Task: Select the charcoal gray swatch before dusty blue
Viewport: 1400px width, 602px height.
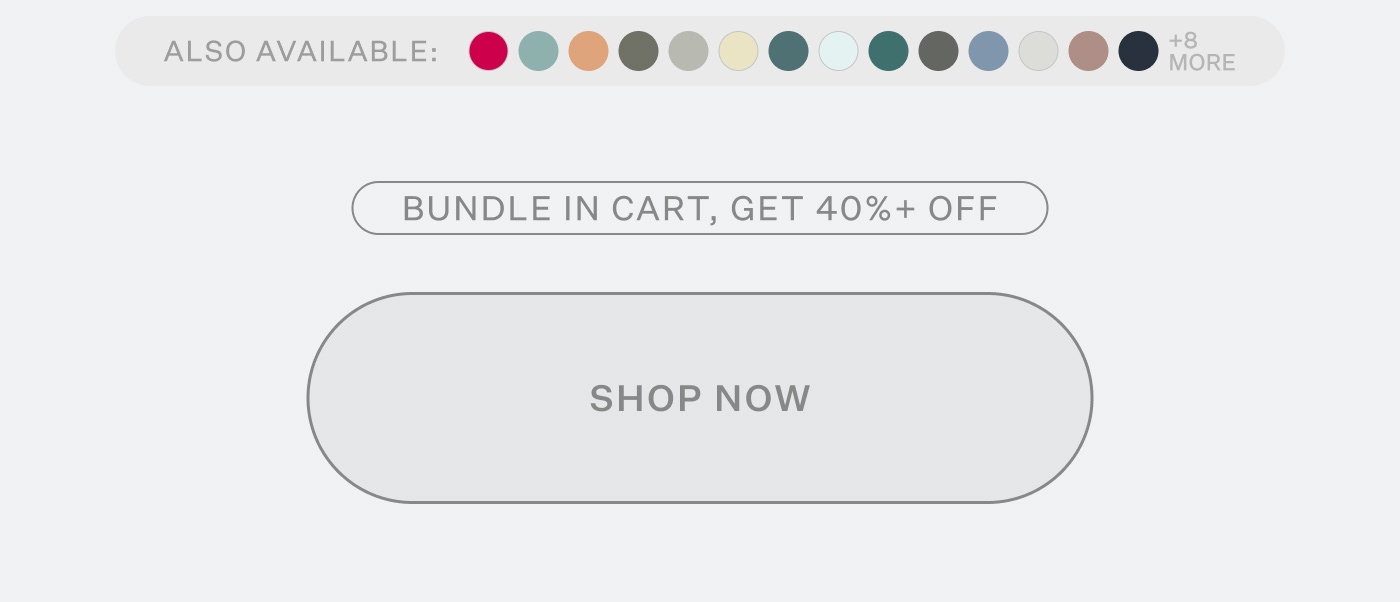Action: [x=938, y=51]
